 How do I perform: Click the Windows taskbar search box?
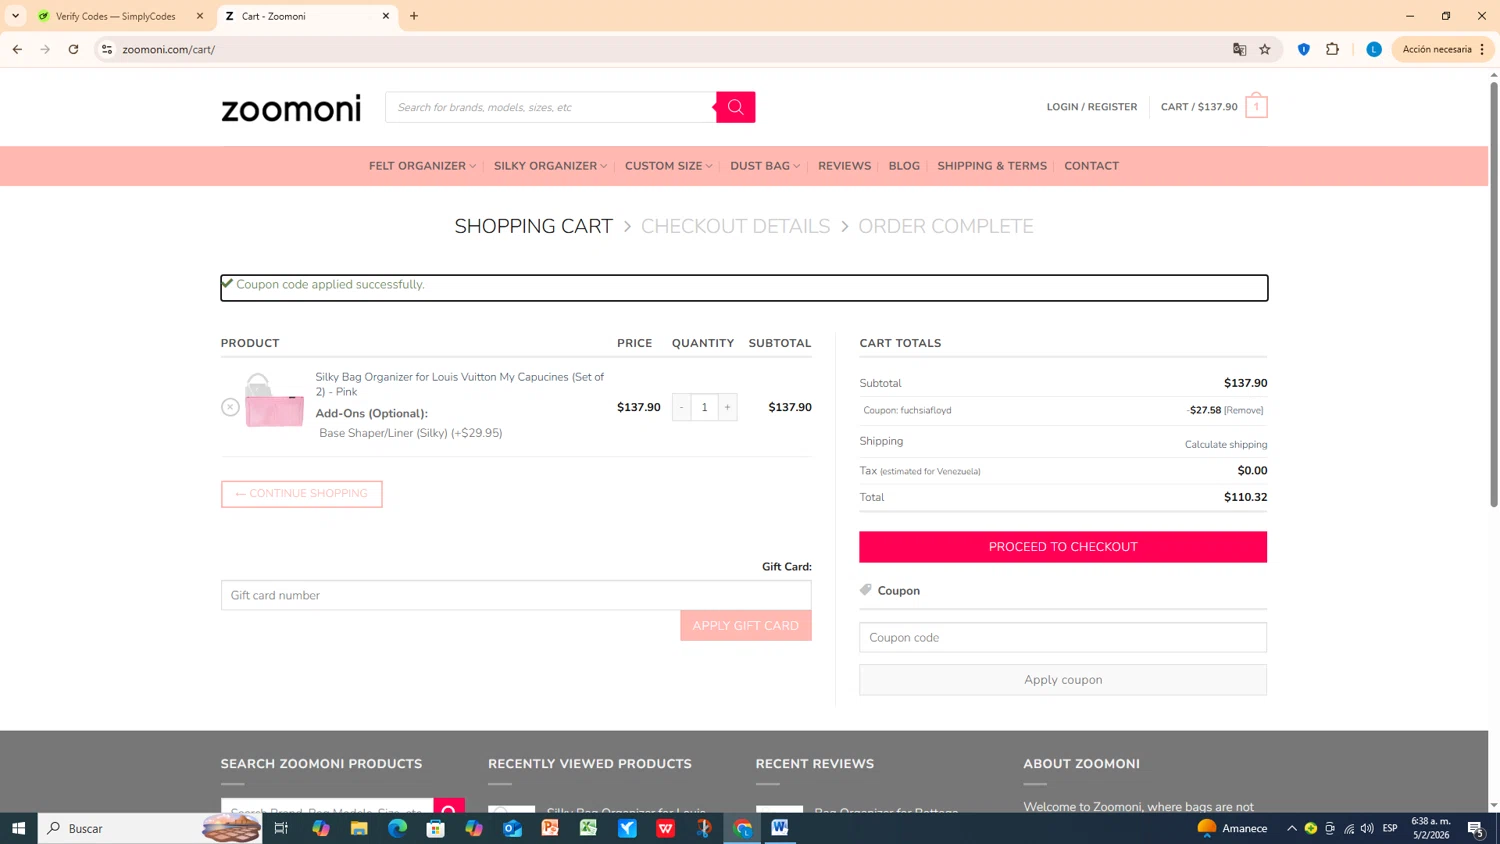(150, 828)
